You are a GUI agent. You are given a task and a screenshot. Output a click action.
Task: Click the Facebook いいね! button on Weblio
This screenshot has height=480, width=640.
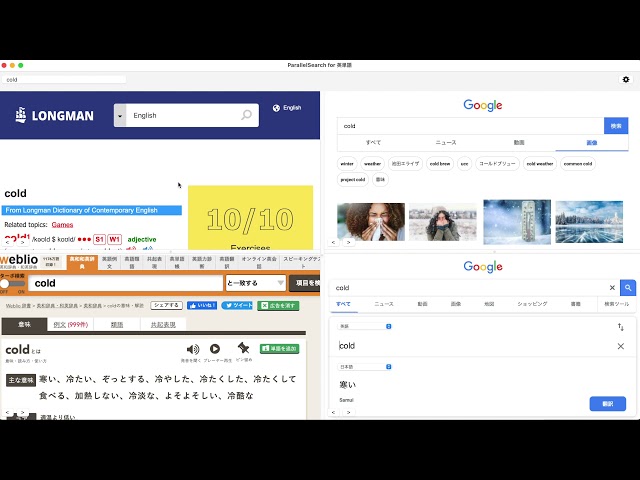[x=202, y=305]
